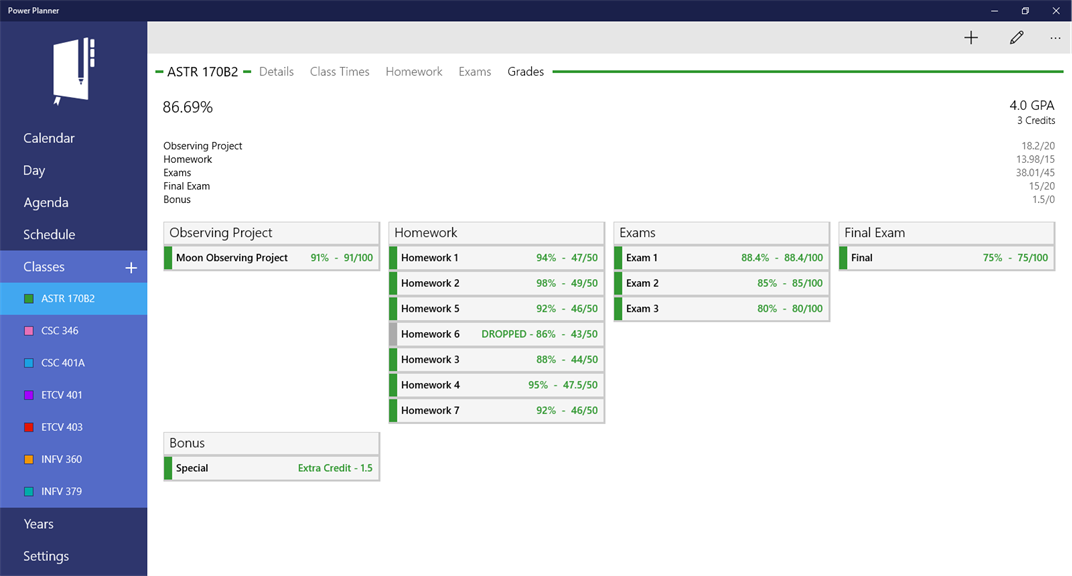This screenshot has height=576, width=1072.
Task: Open the Class Times tab
Action: (339, 71)
